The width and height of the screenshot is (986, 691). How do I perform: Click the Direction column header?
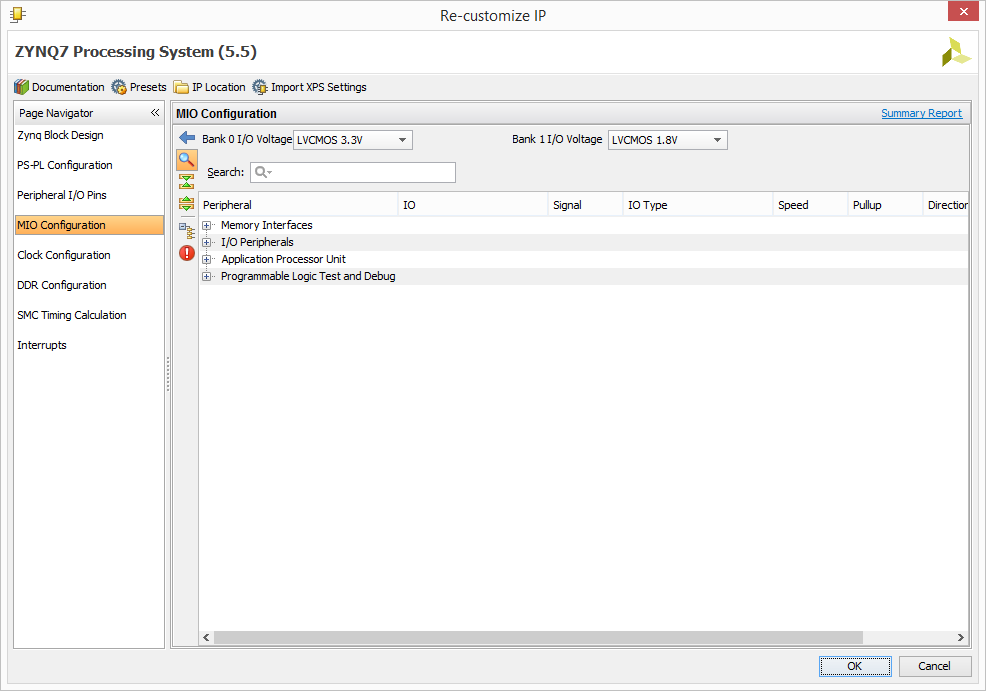pos(946,205)
